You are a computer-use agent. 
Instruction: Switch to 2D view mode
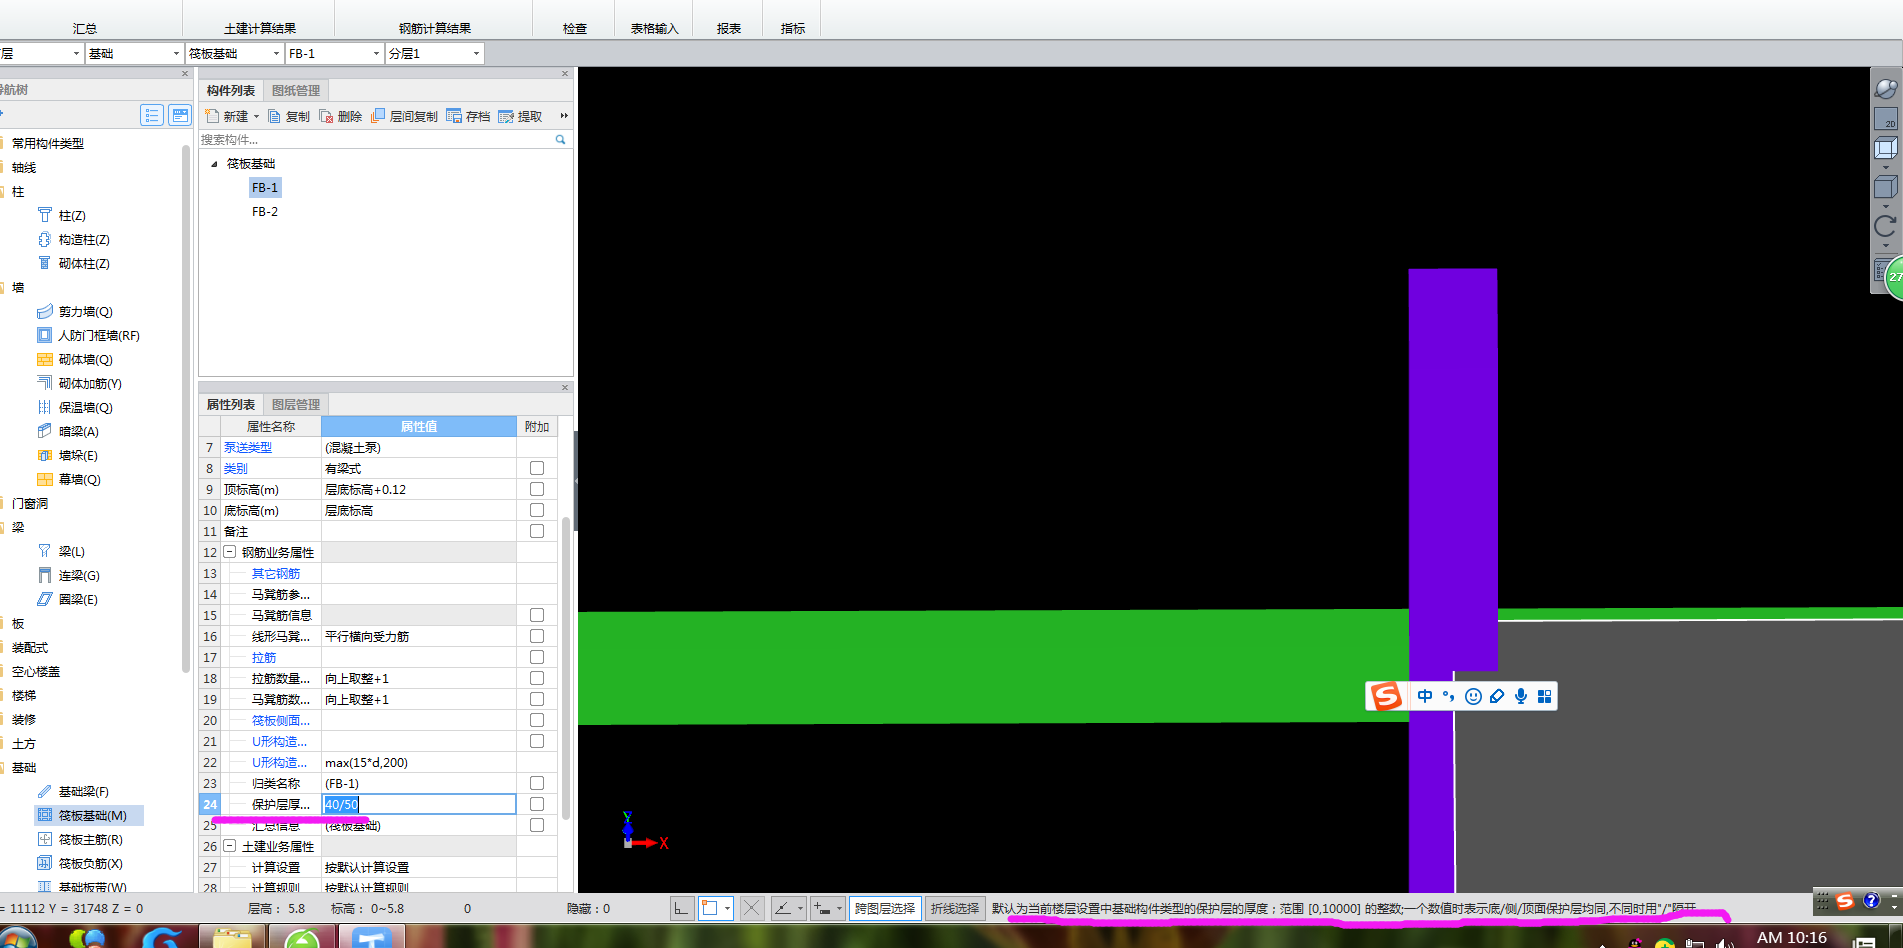1885,120
